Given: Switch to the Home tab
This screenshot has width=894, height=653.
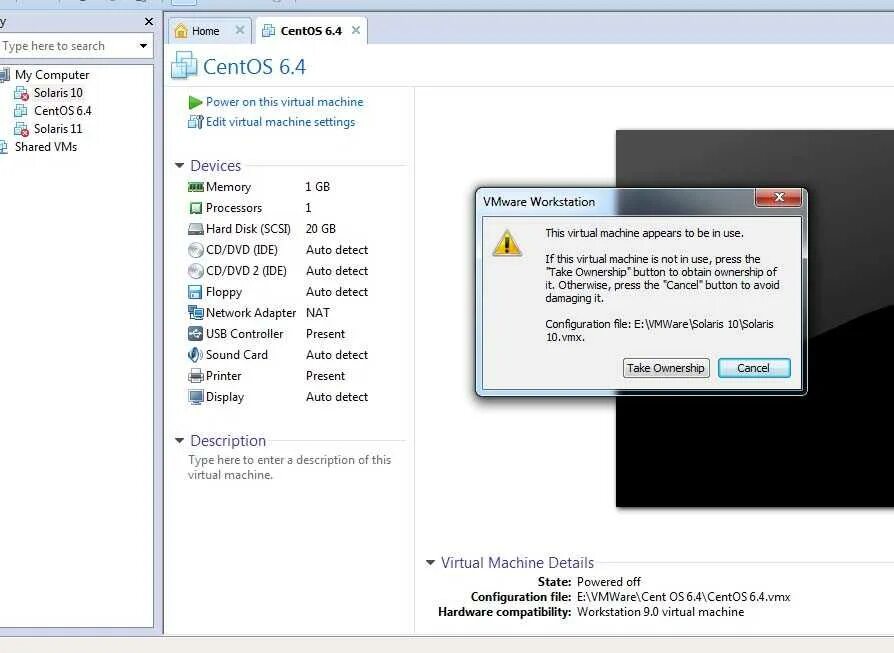Looking at the screenshot, I should pyautogui.click(x=204, y=31).
